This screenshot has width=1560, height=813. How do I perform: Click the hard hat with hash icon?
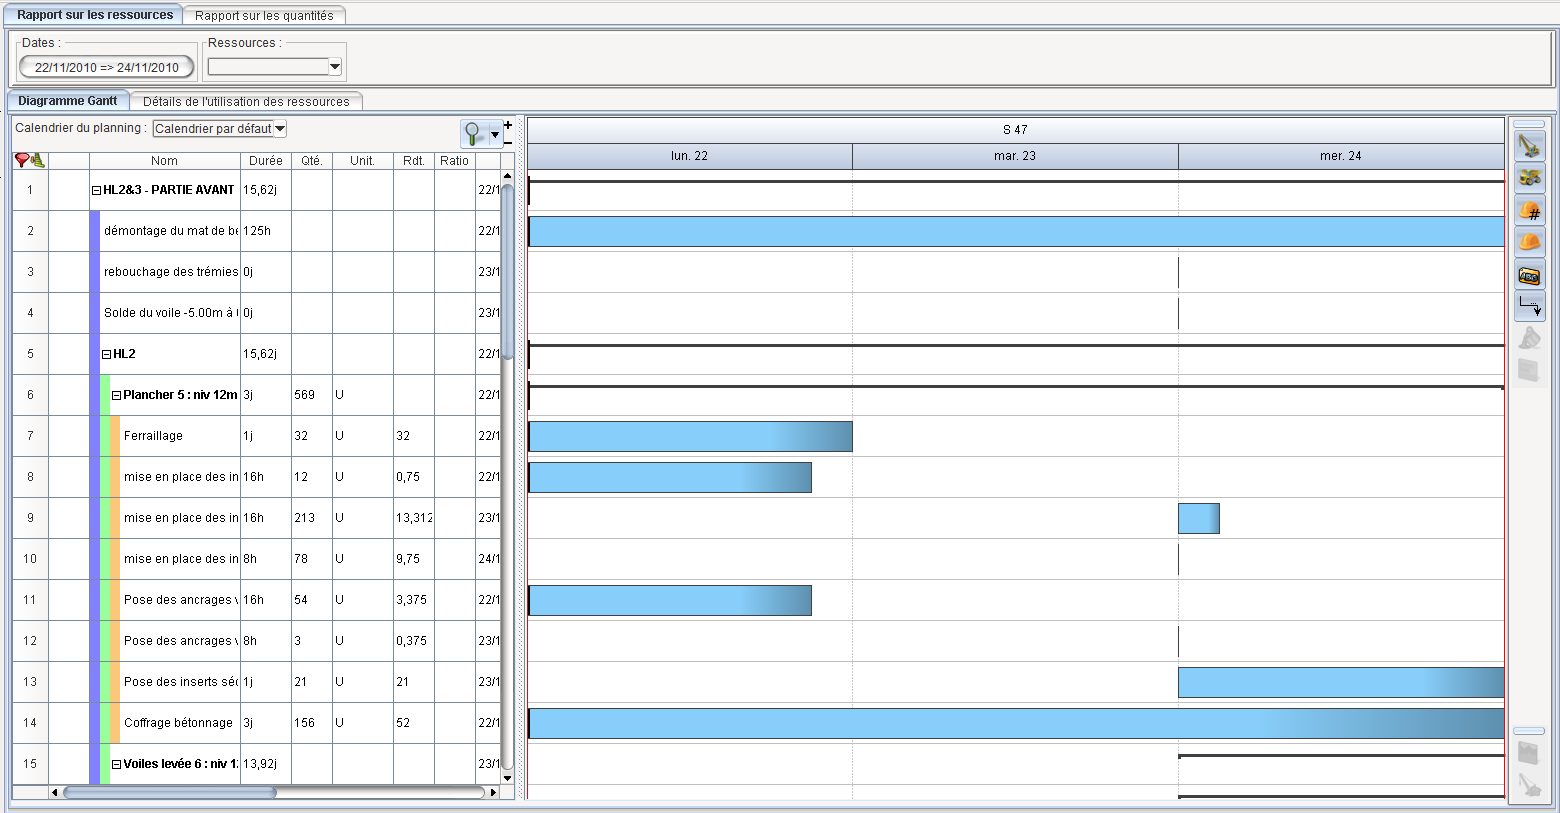pyautogui.click(x=1529, y=211)
